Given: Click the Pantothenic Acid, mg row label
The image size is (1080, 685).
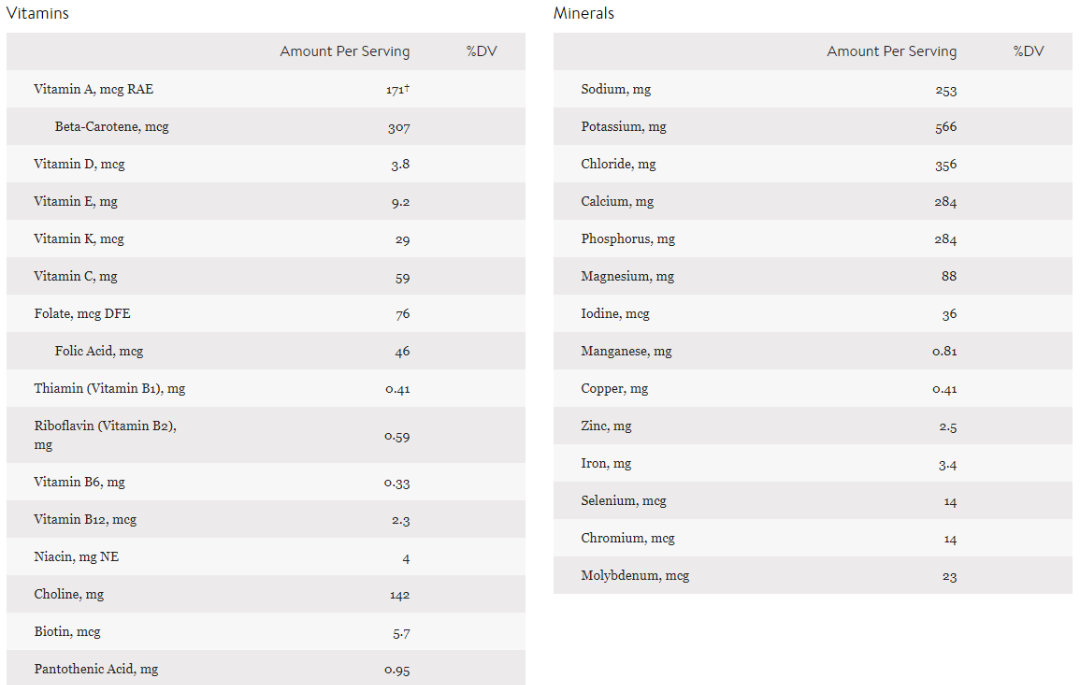Looking at the screenshot, I should point(96,670).
